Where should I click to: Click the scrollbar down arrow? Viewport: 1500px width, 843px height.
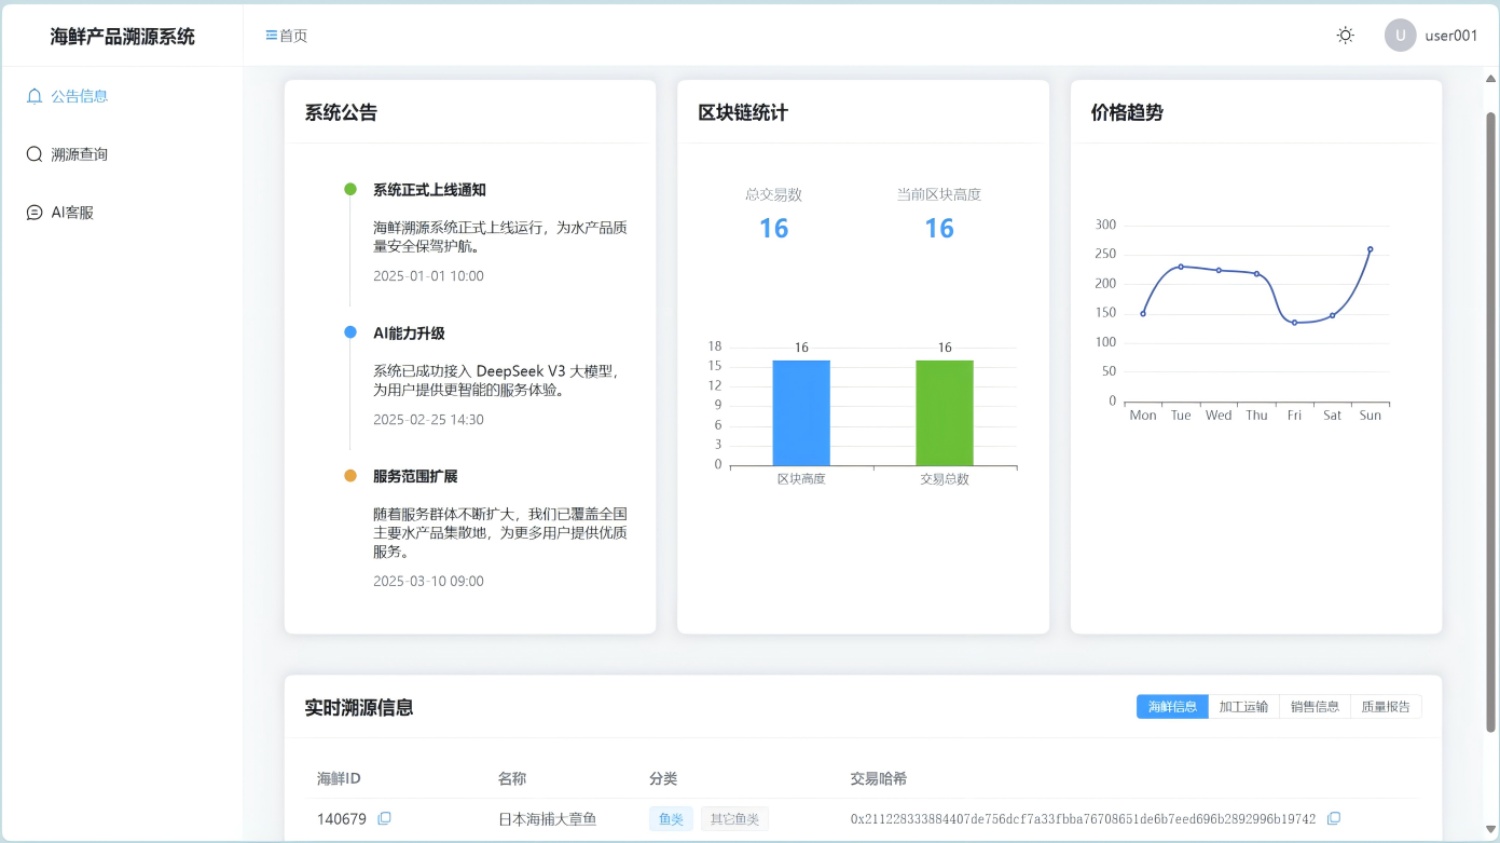pyautogui.click(x=1490, y=829)
